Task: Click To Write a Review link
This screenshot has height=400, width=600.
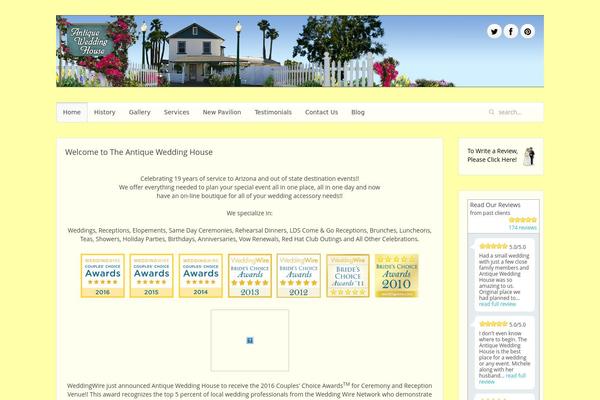Action: [x=492, y=155]
